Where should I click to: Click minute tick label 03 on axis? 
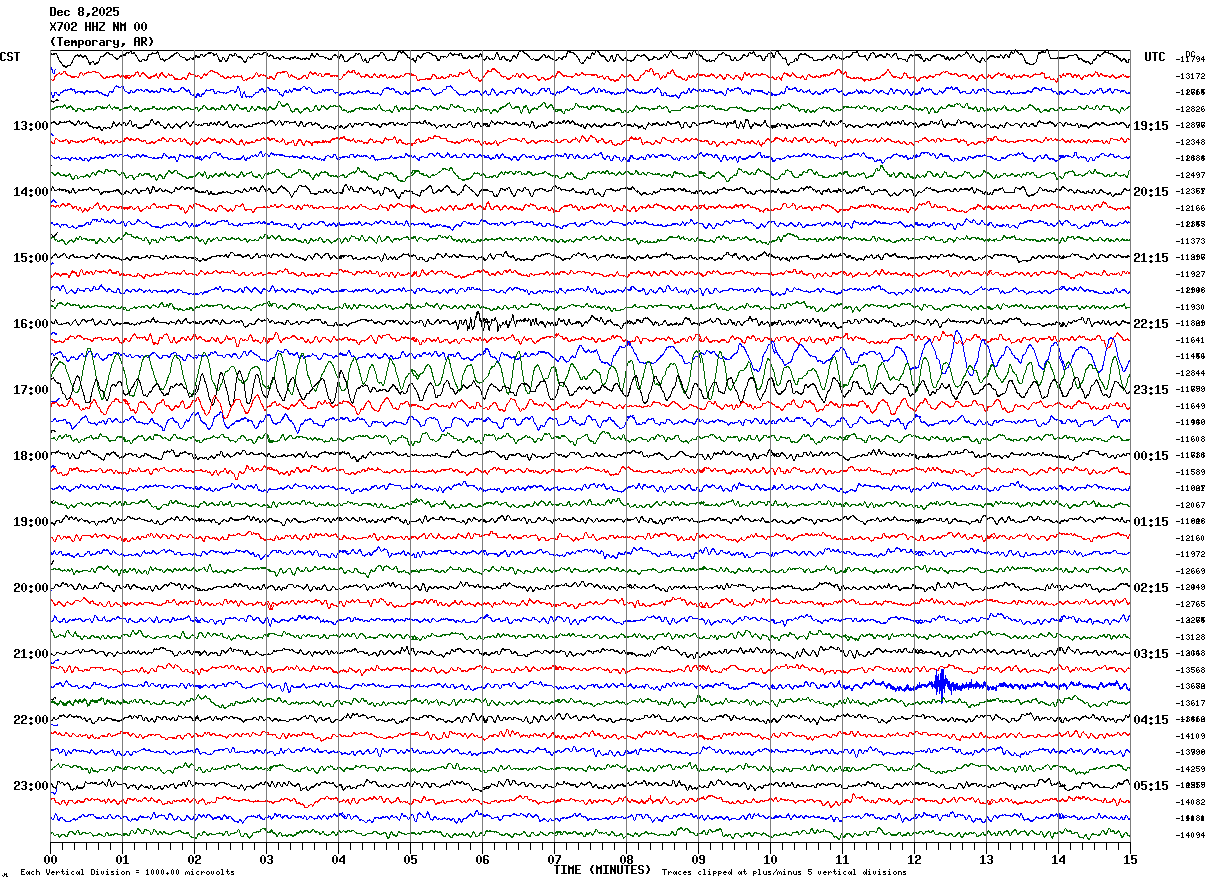266,859
